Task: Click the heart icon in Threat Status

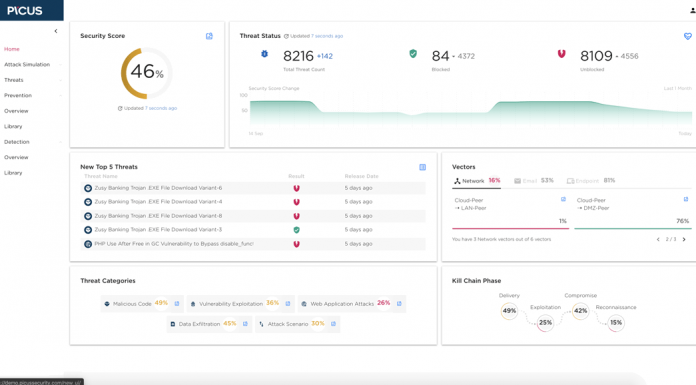Action: pyautogui.click(x=688, y=36)
